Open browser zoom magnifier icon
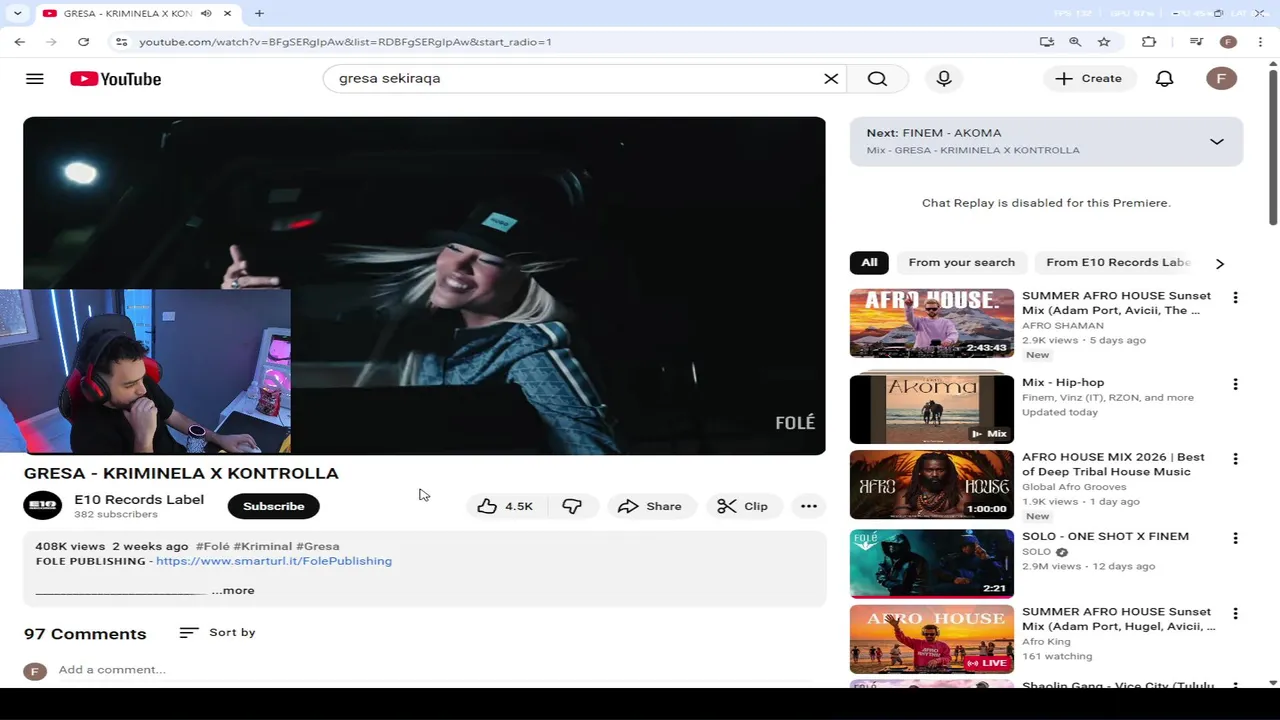The width and height of the screenshot is (1280, 720). [x=1075, y=42]
